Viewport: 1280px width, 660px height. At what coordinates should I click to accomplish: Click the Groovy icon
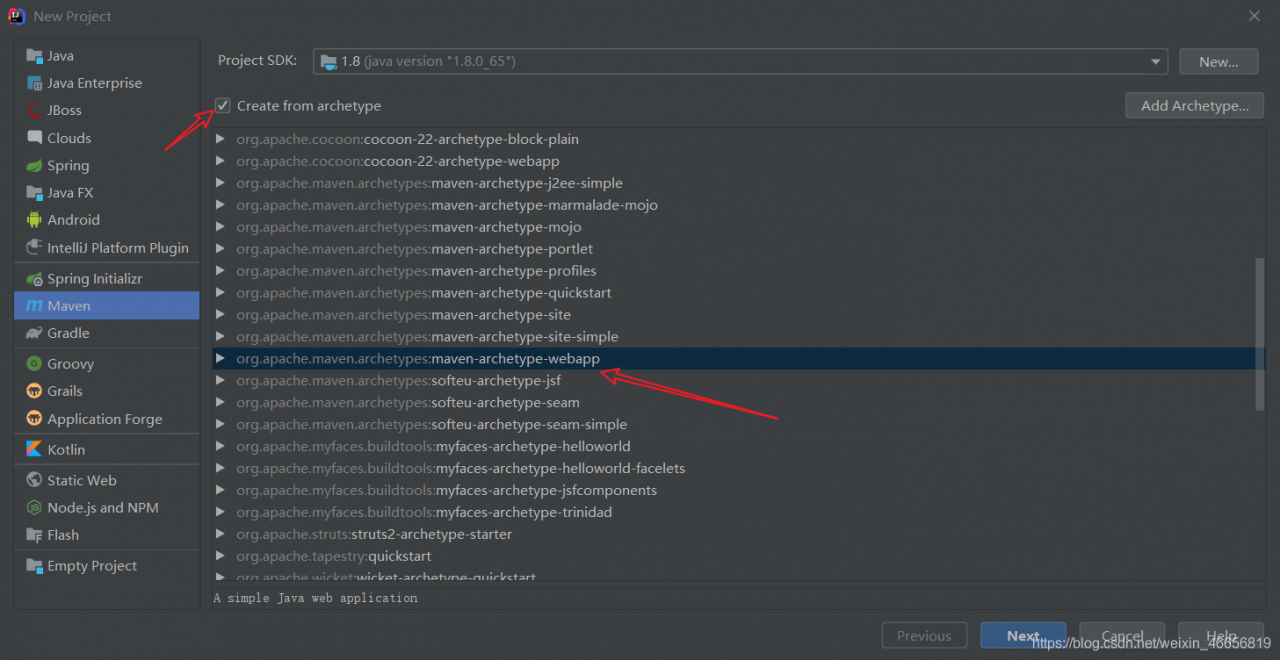point(34,364)
